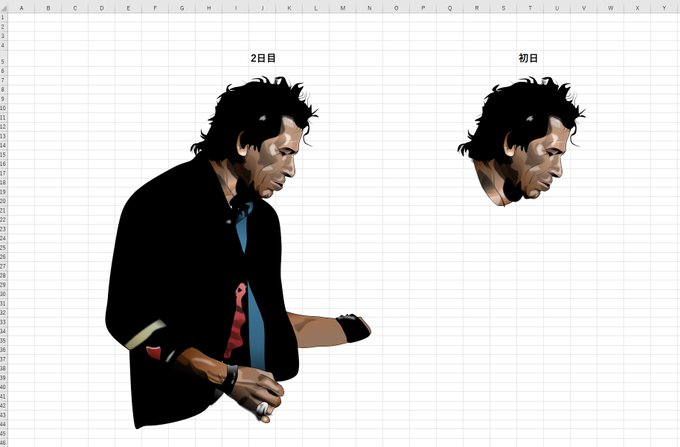Screen dimensions: 680x447
Task: Select column V header
Action: click(x=584, y=8)
